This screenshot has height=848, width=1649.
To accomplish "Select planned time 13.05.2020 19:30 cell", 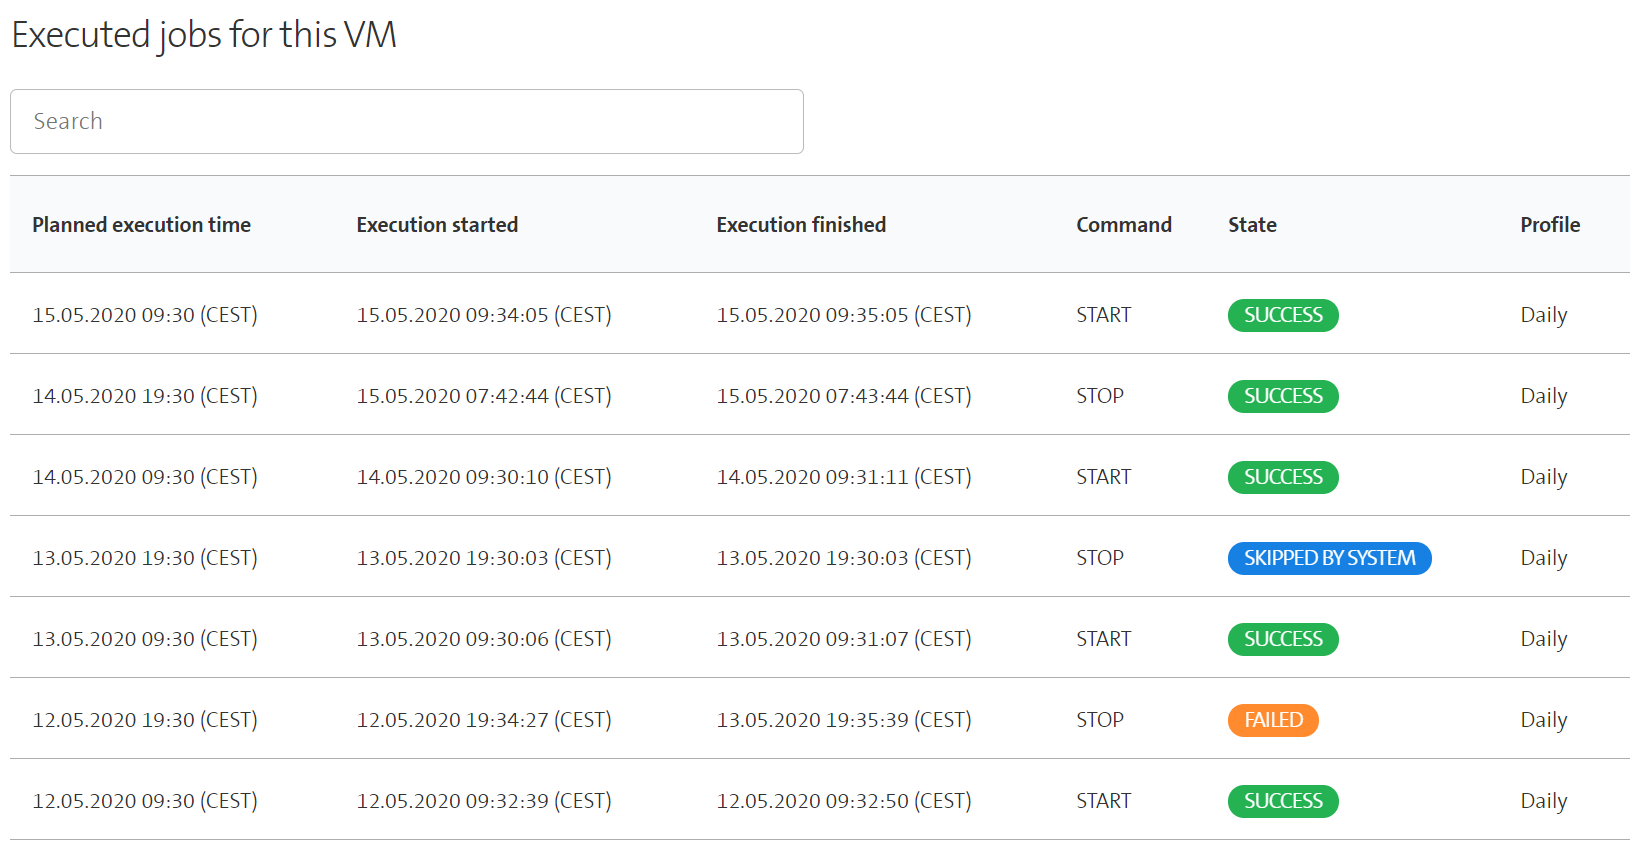I will 145,558.
